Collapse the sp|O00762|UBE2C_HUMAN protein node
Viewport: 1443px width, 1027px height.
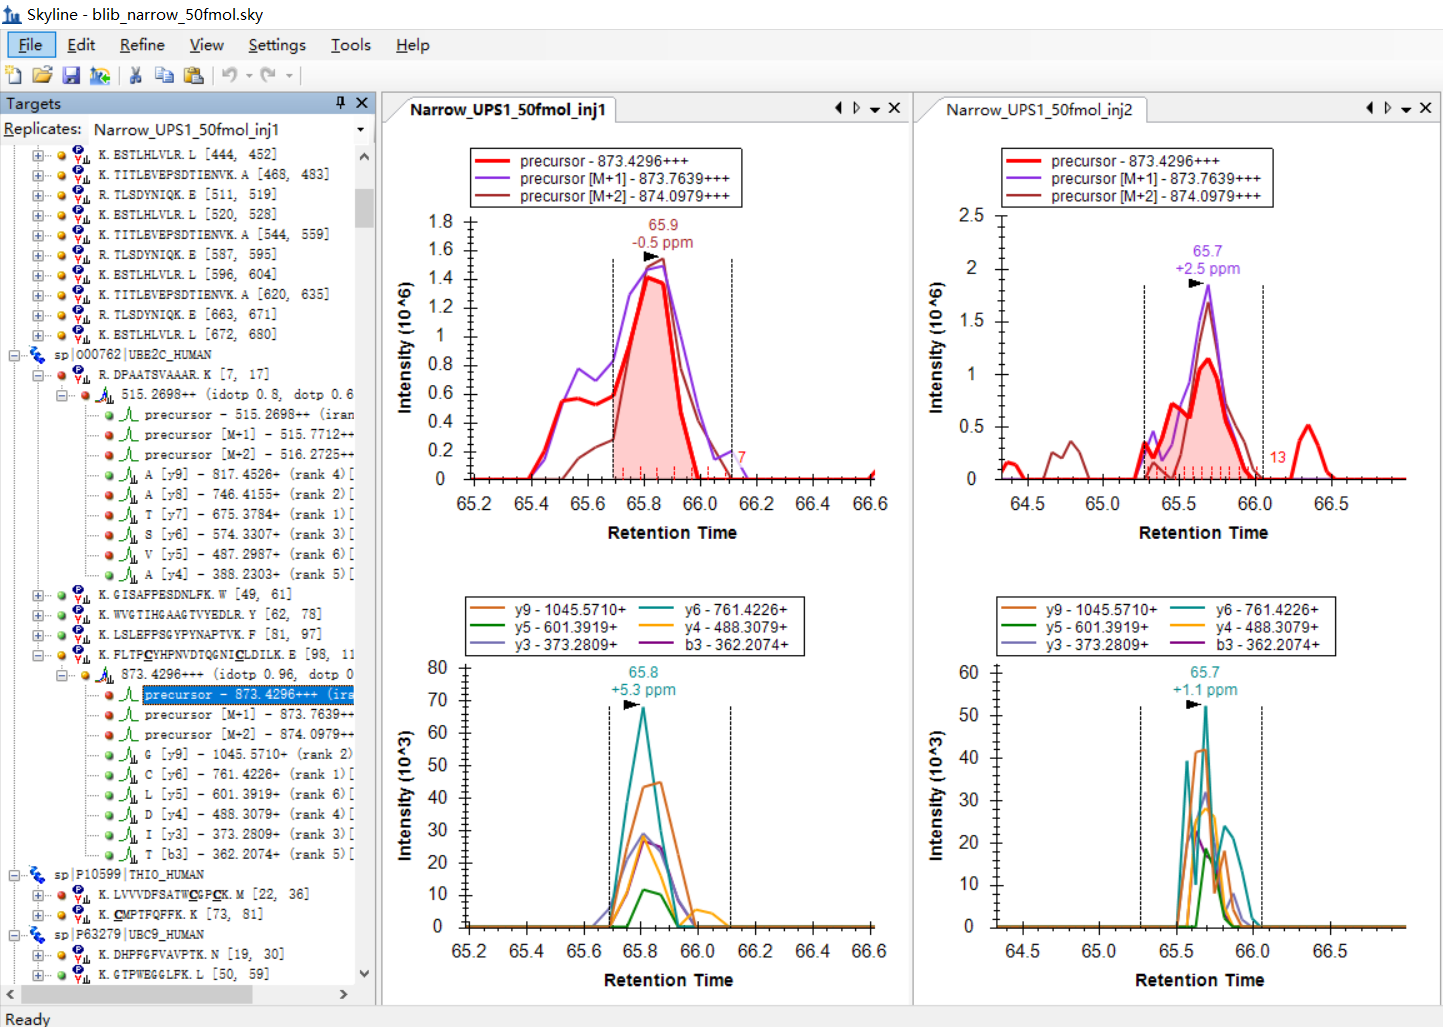tap(15, 355)
